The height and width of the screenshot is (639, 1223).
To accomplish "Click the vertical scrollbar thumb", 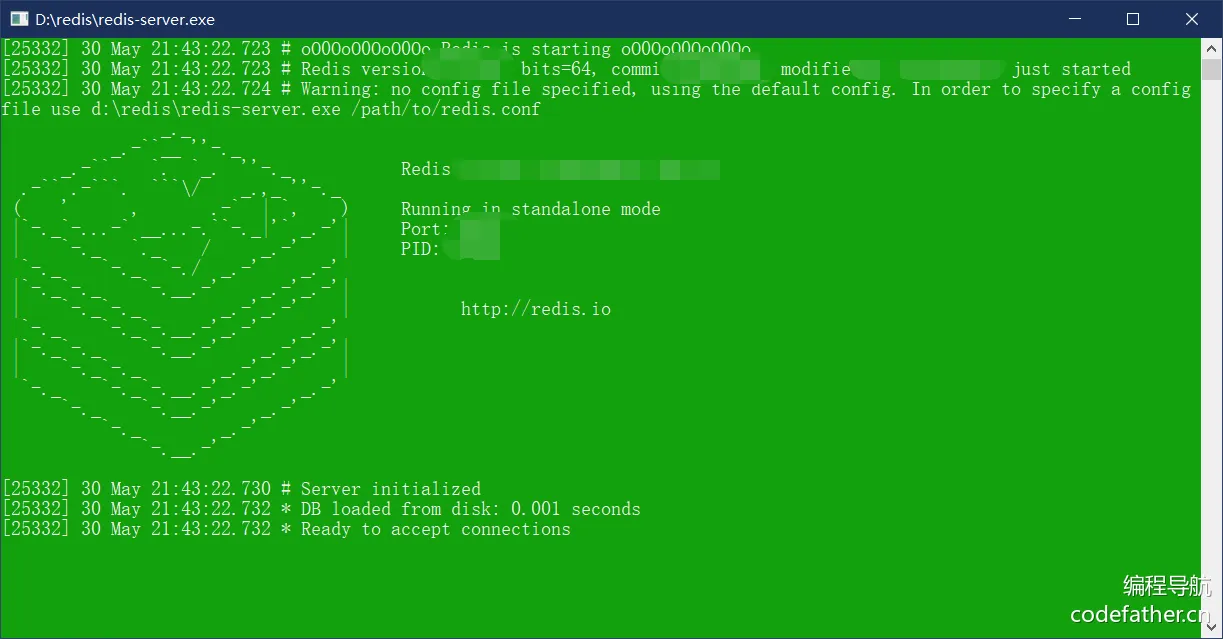I will click(1211, 69).
